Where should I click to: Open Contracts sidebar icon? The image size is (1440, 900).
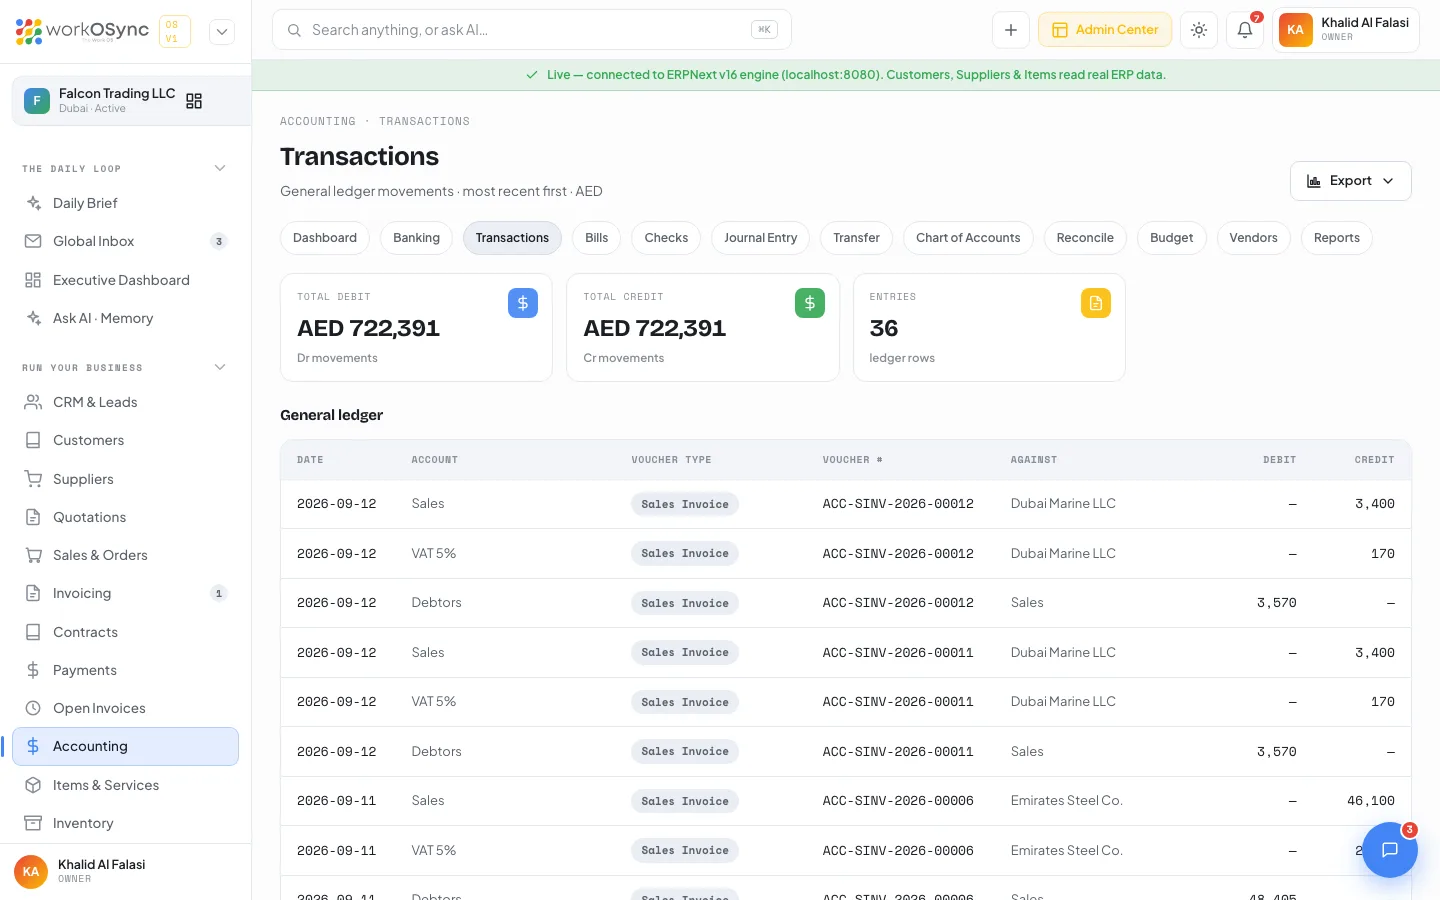[x=33, y=632]
